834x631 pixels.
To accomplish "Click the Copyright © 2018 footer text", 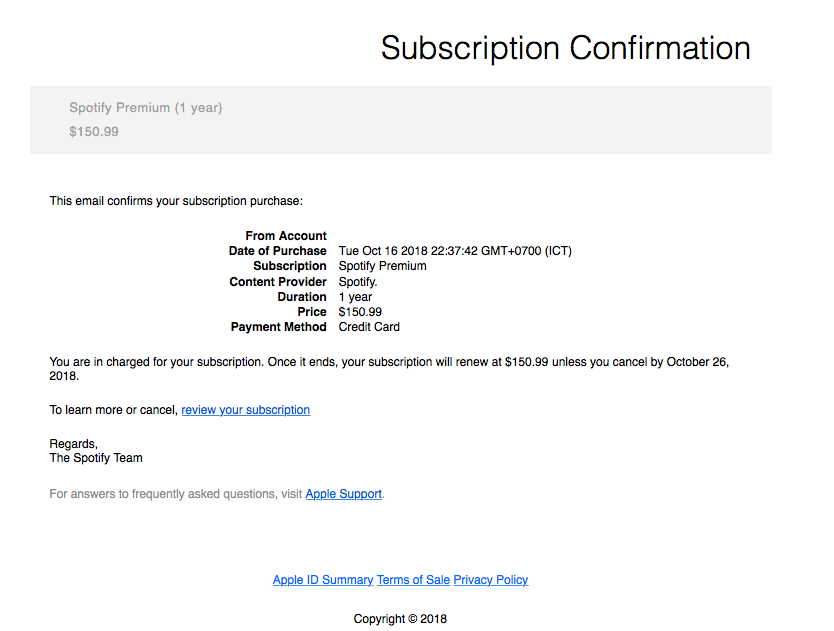I will 400,619.
